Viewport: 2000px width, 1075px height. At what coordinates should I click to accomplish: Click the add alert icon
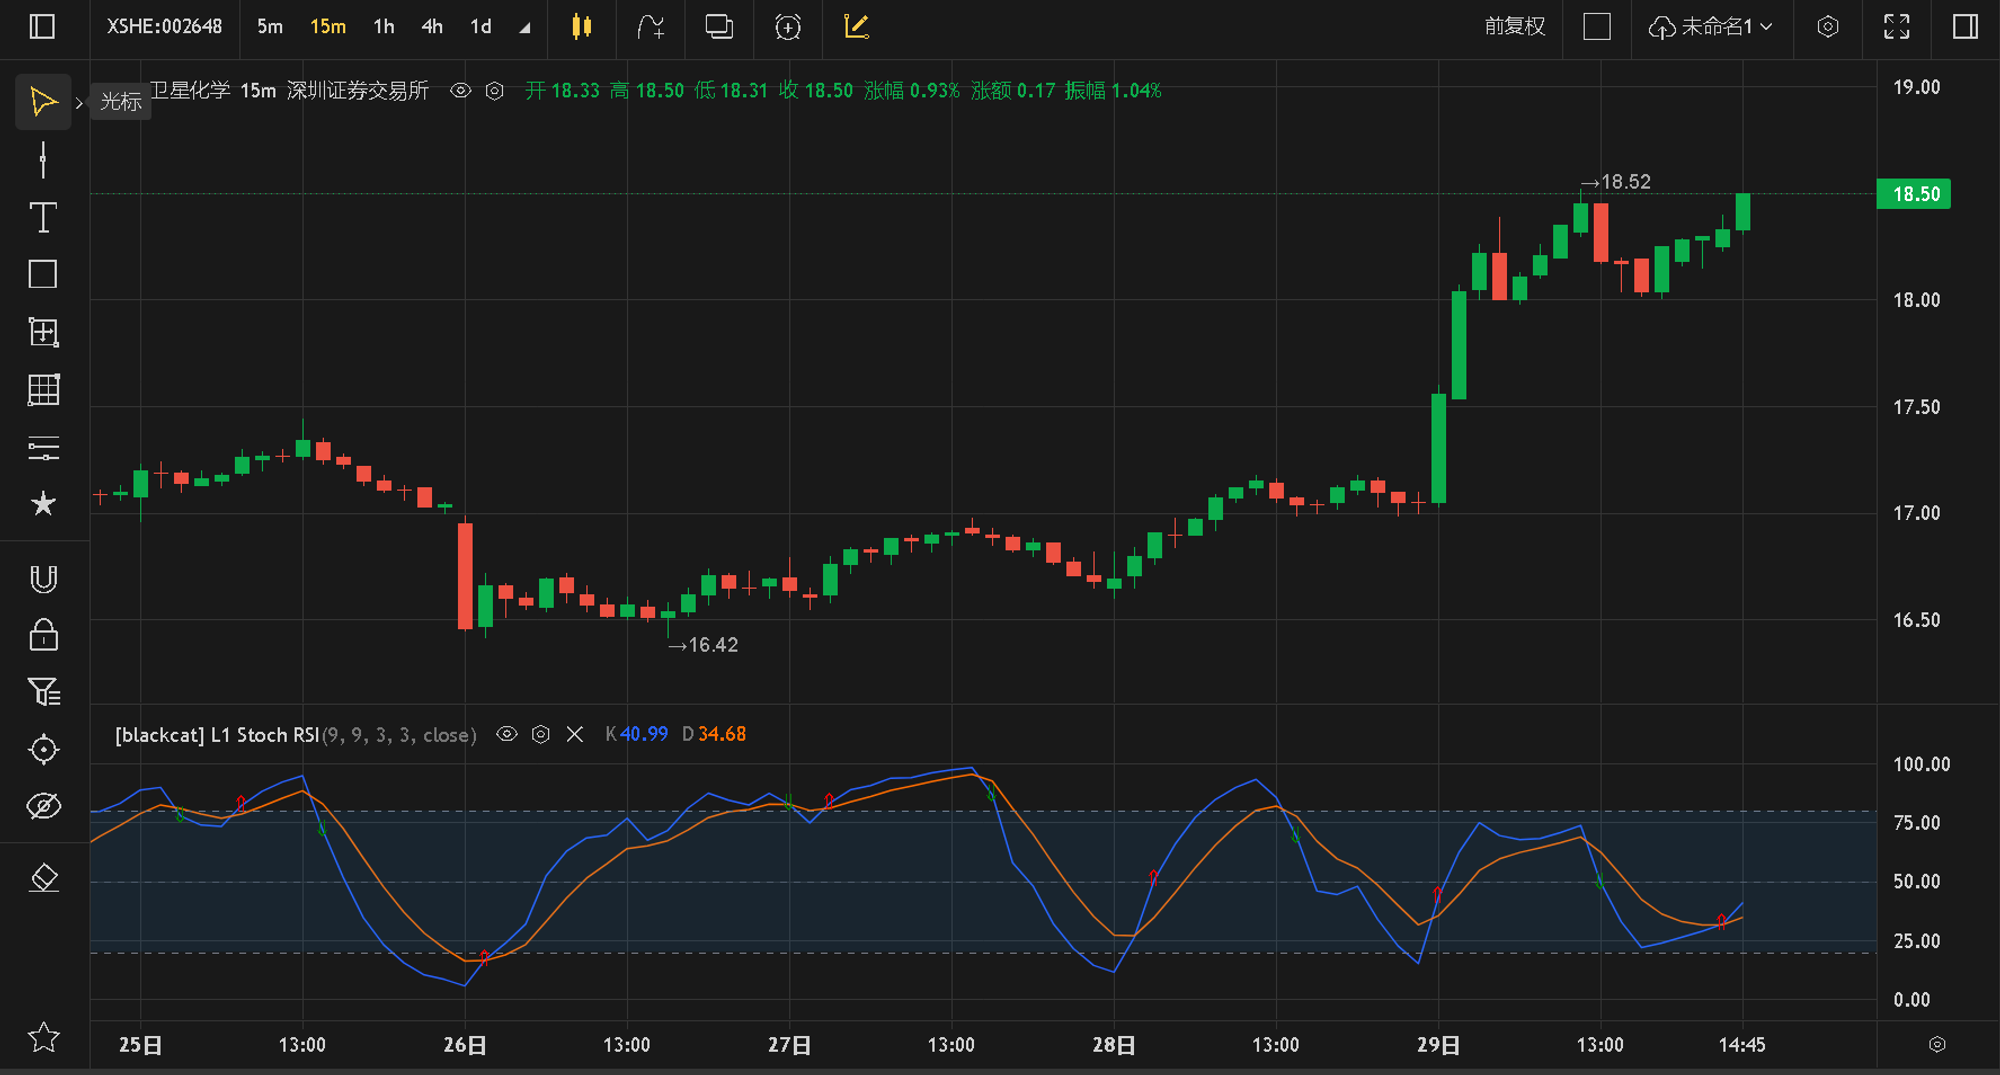click(x=788, y=27)
